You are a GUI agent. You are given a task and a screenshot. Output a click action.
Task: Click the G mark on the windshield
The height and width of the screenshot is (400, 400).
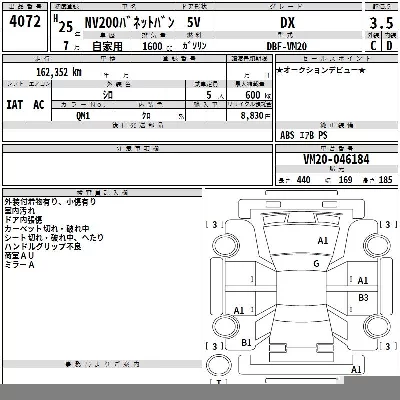[316, 264]
